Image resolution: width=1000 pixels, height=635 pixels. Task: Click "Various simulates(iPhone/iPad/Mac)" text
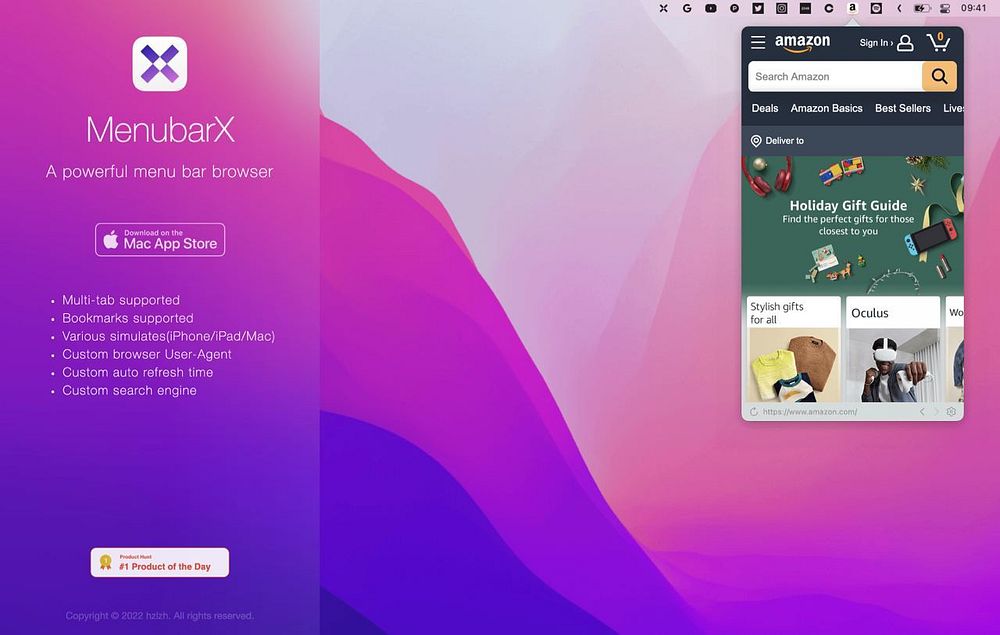pos(168,337)
